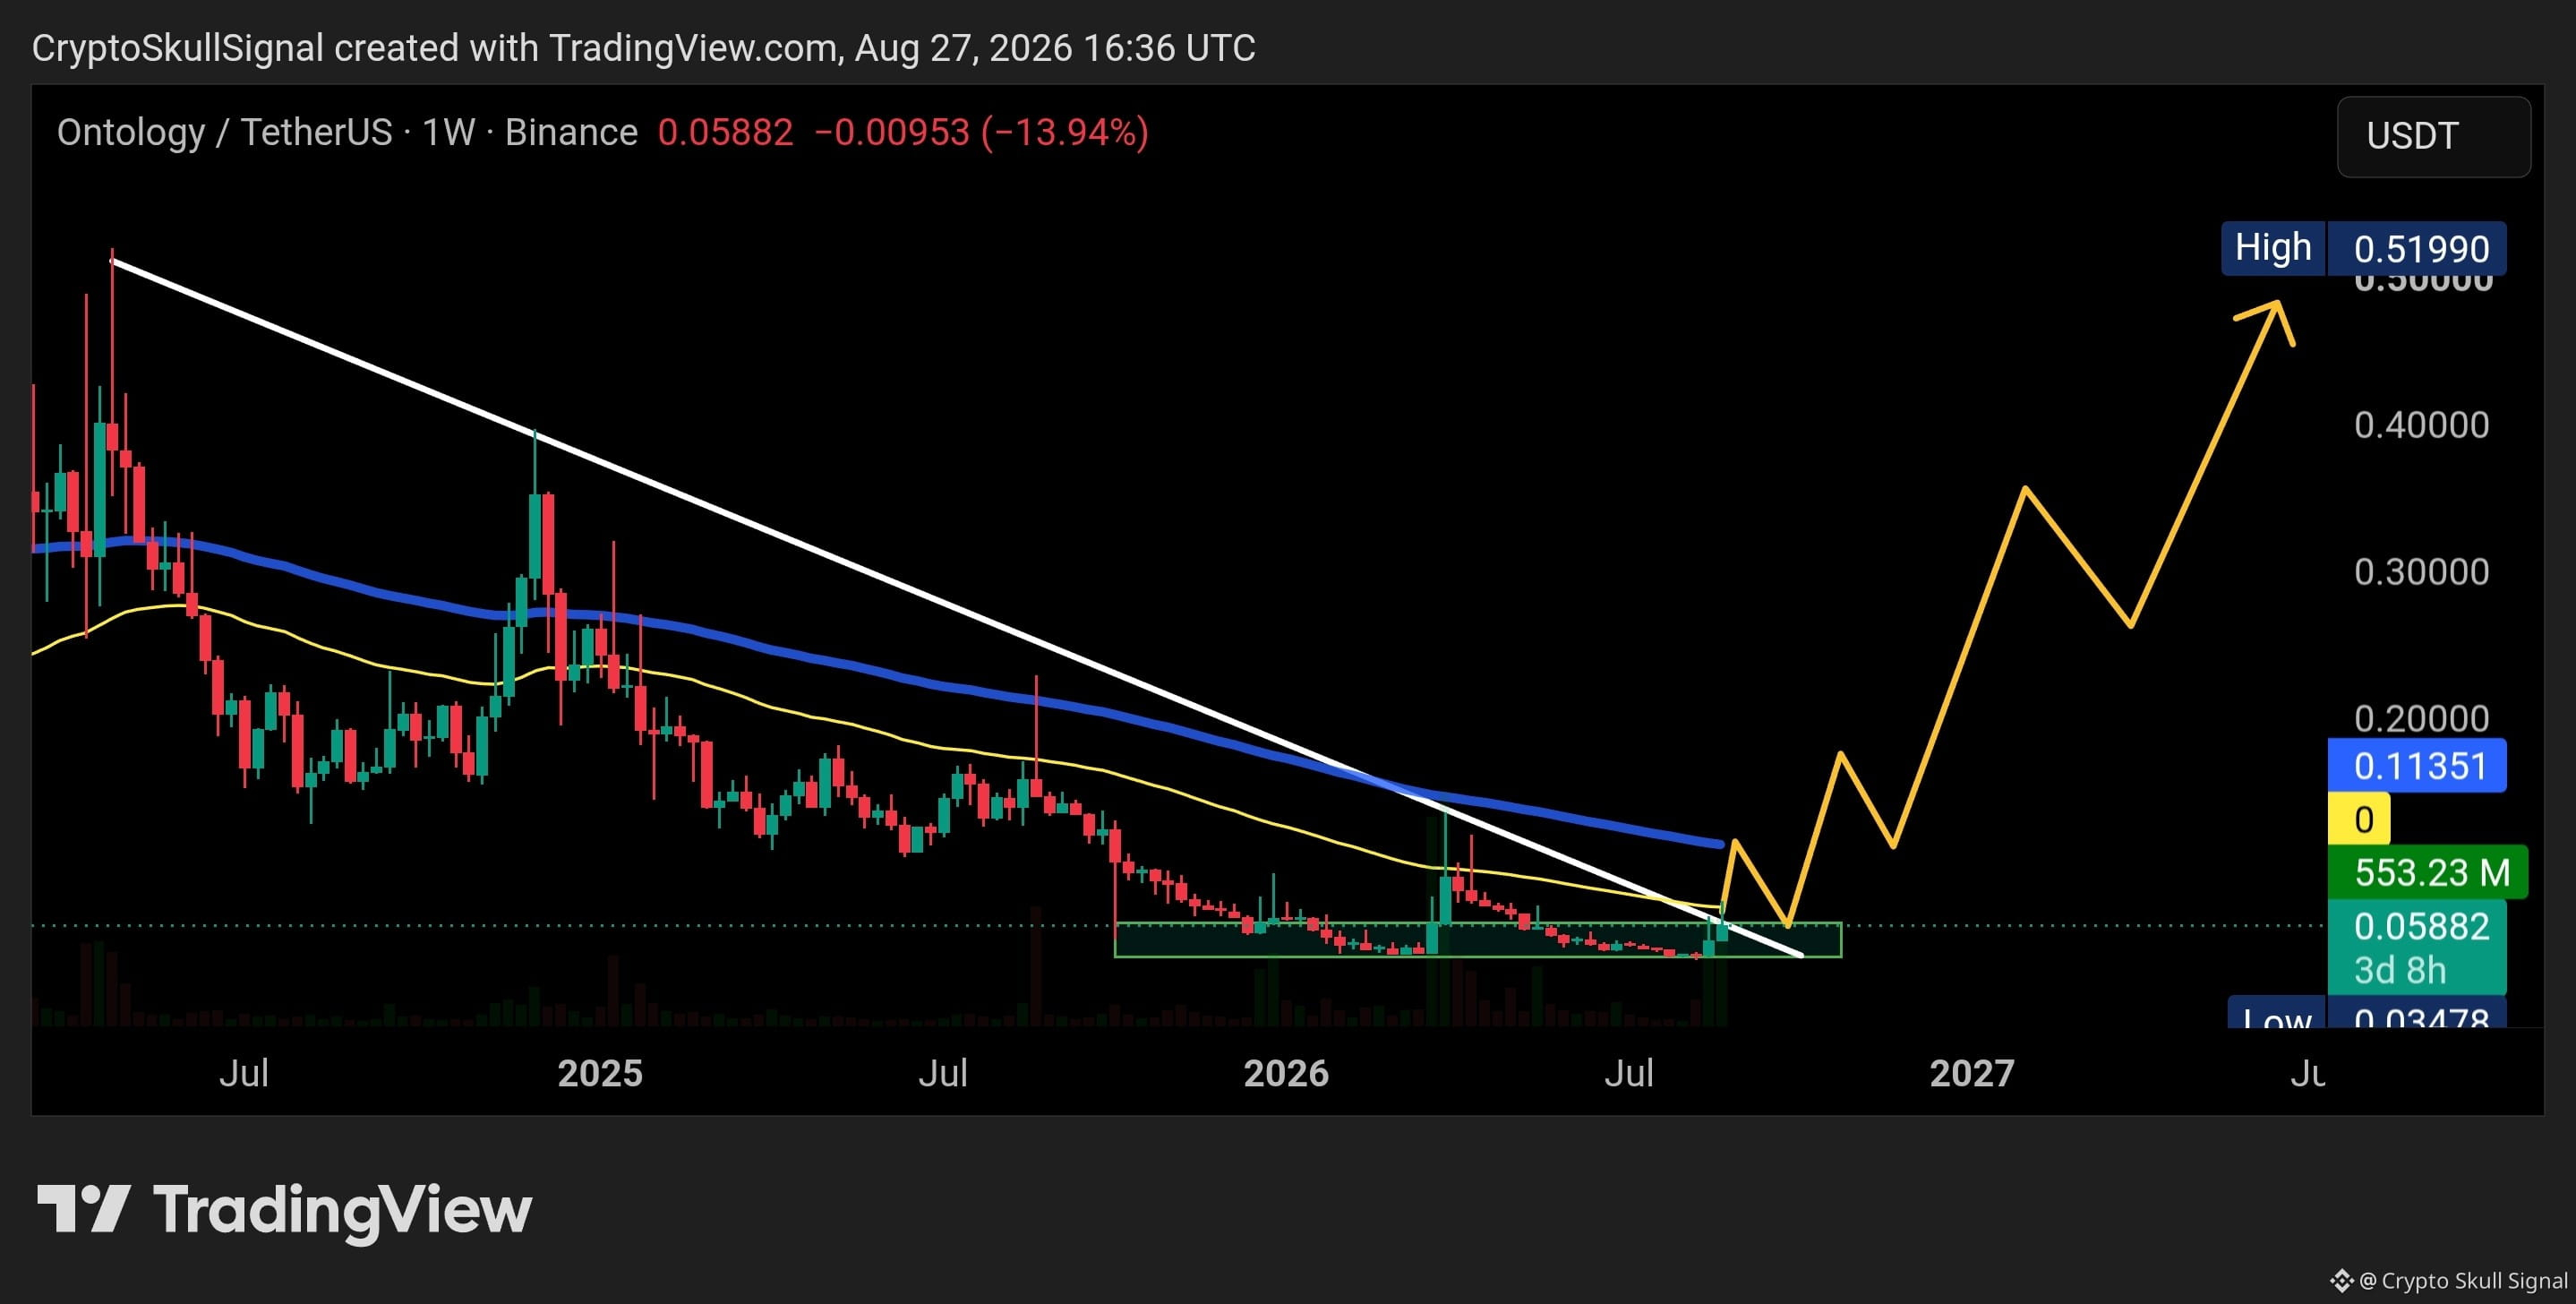Click the 2025 time axis label

pos(600,1073)
